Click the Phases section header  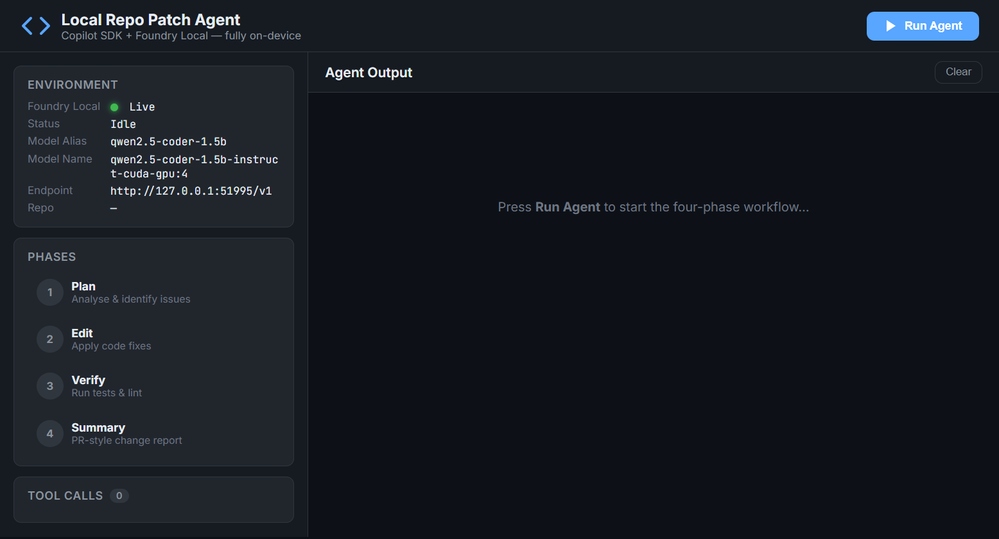[52, 257]
